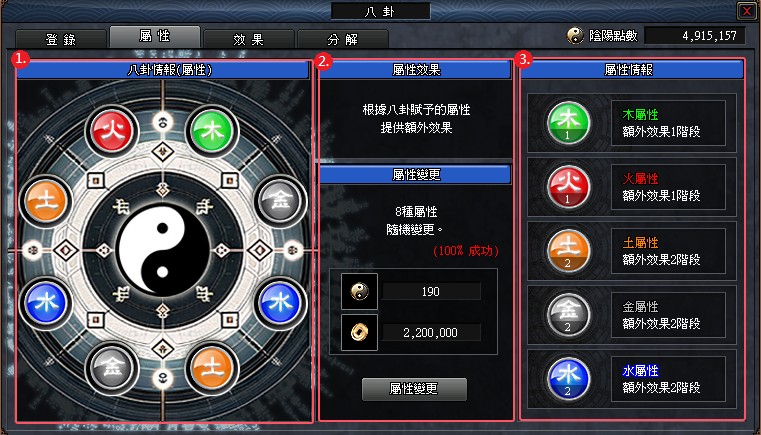Click the orange 土 orb on wheel's left side
This screenshot has width=761, height=435.
[46, 201]
